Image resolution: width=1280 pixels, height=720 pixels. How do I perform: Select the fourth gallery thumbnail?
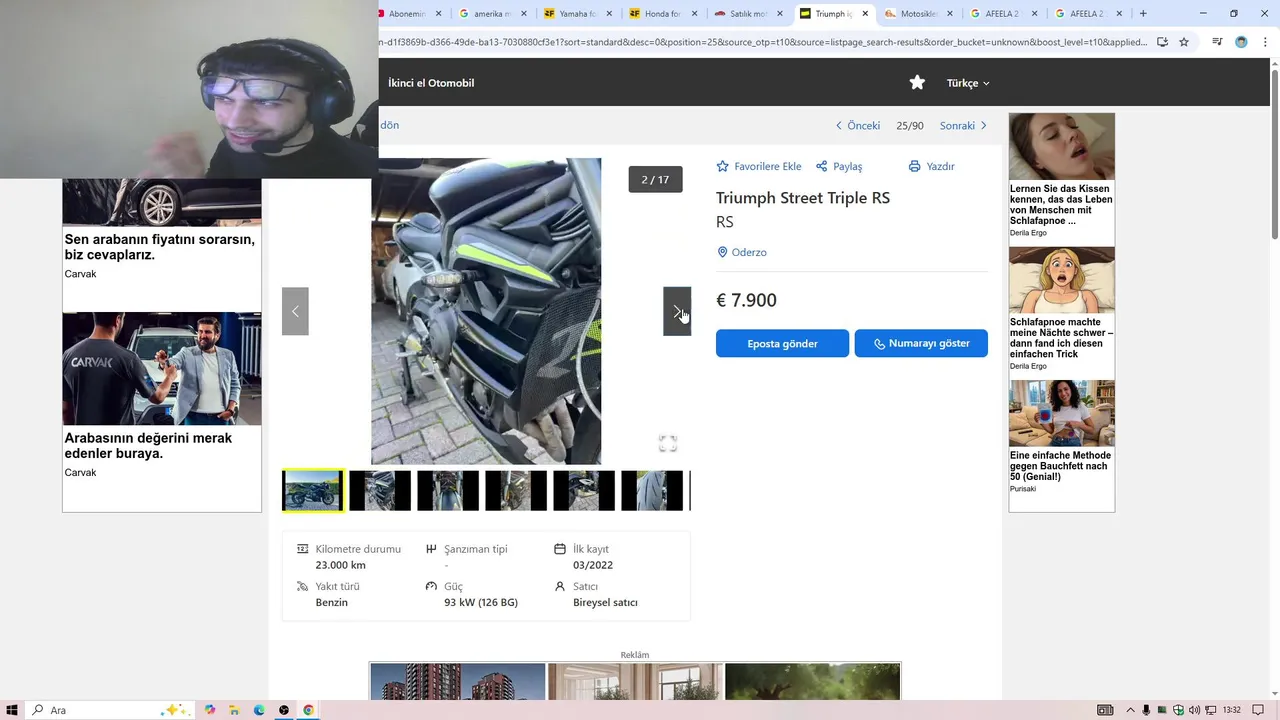coord(516,491)
